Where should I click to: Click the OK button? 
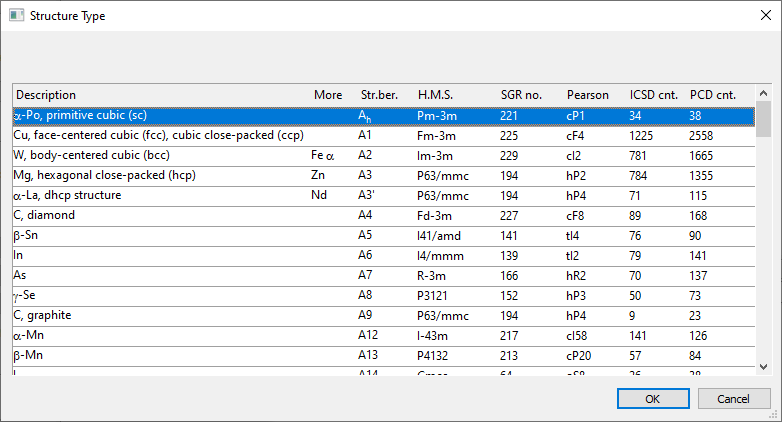tap(652, 398)
